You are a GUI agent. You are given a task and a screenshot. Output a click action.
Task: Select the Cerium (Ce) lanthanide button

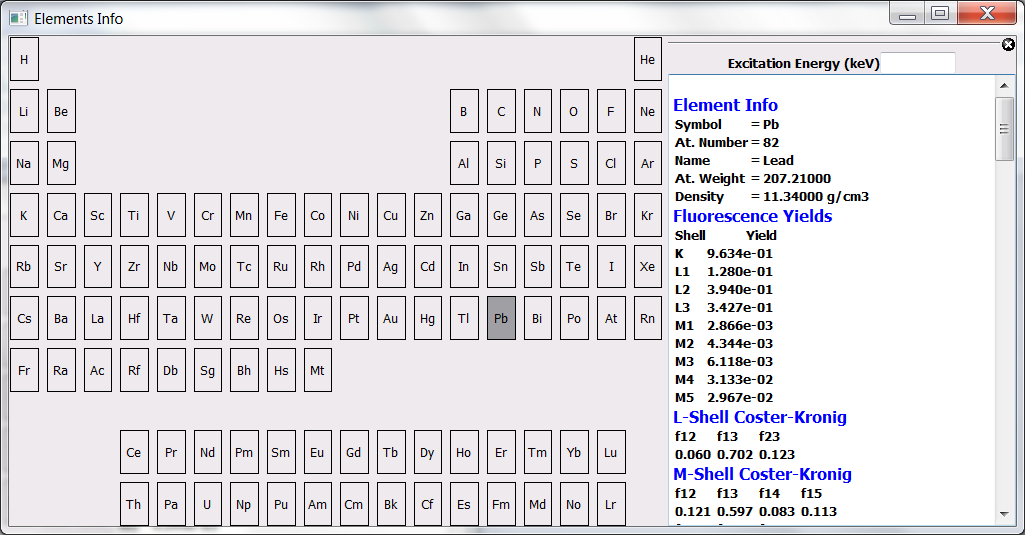click(x=134, y=452)
